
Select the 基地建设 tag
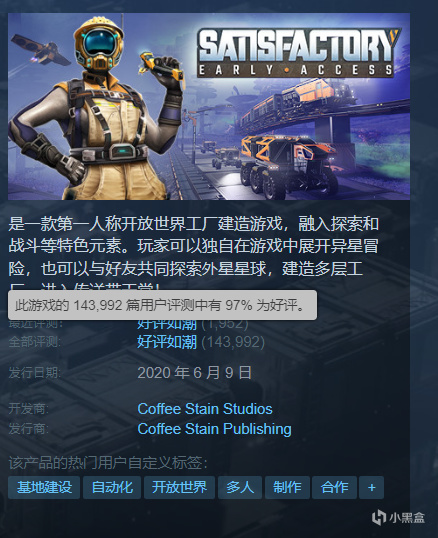pyautogui.click(x=44, y=487)
